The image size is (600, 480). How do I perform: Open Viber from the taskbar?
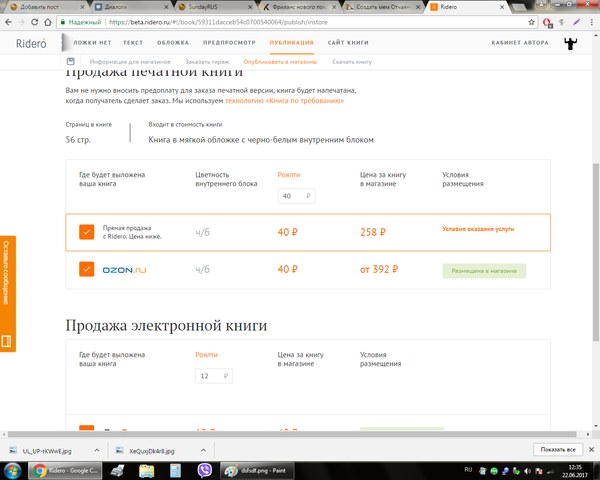pyautogui.click(x=205, y=470)
